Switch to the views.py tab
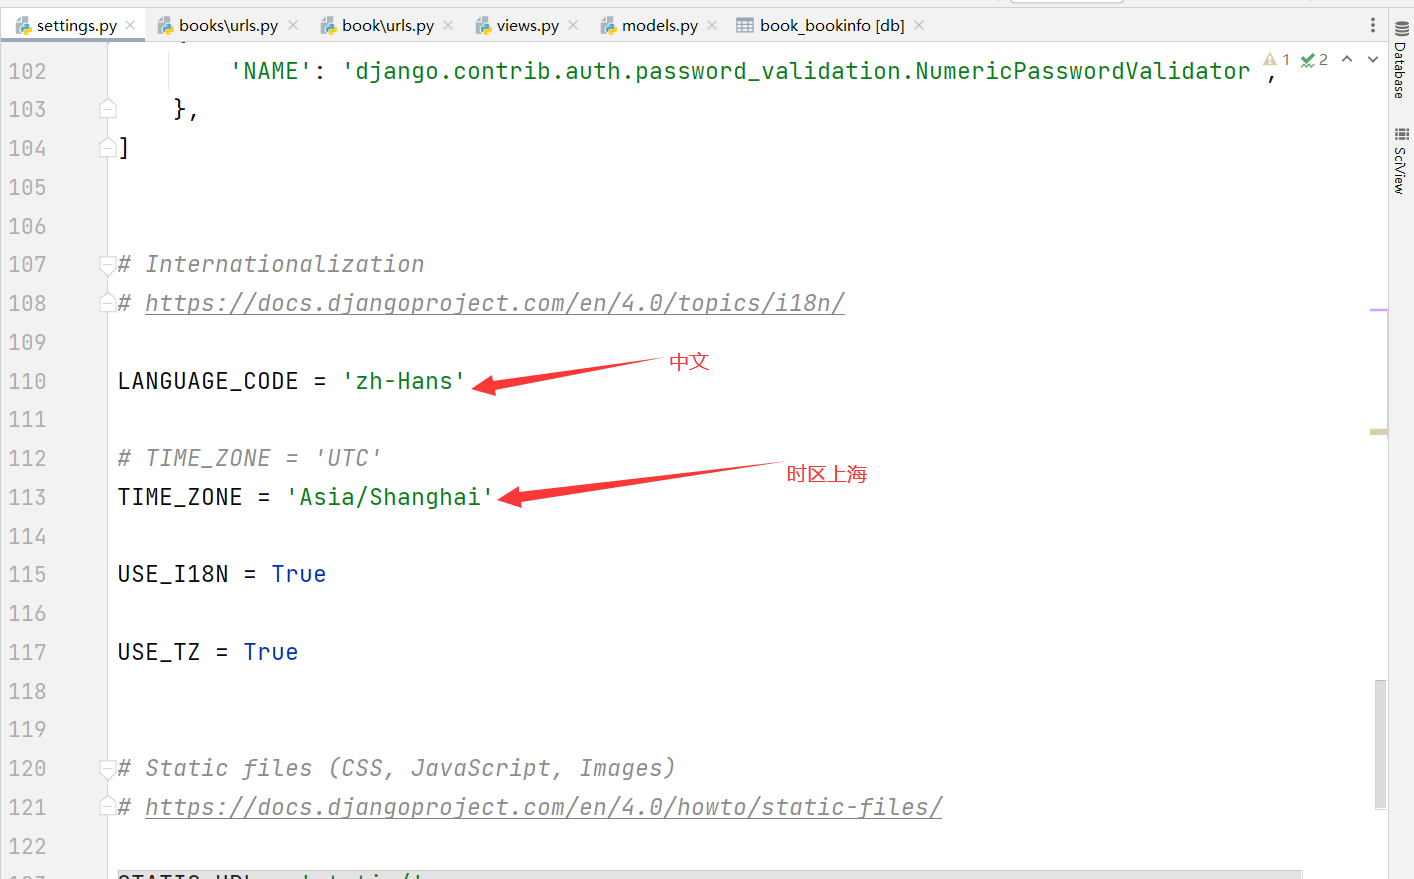 (527, 26)
